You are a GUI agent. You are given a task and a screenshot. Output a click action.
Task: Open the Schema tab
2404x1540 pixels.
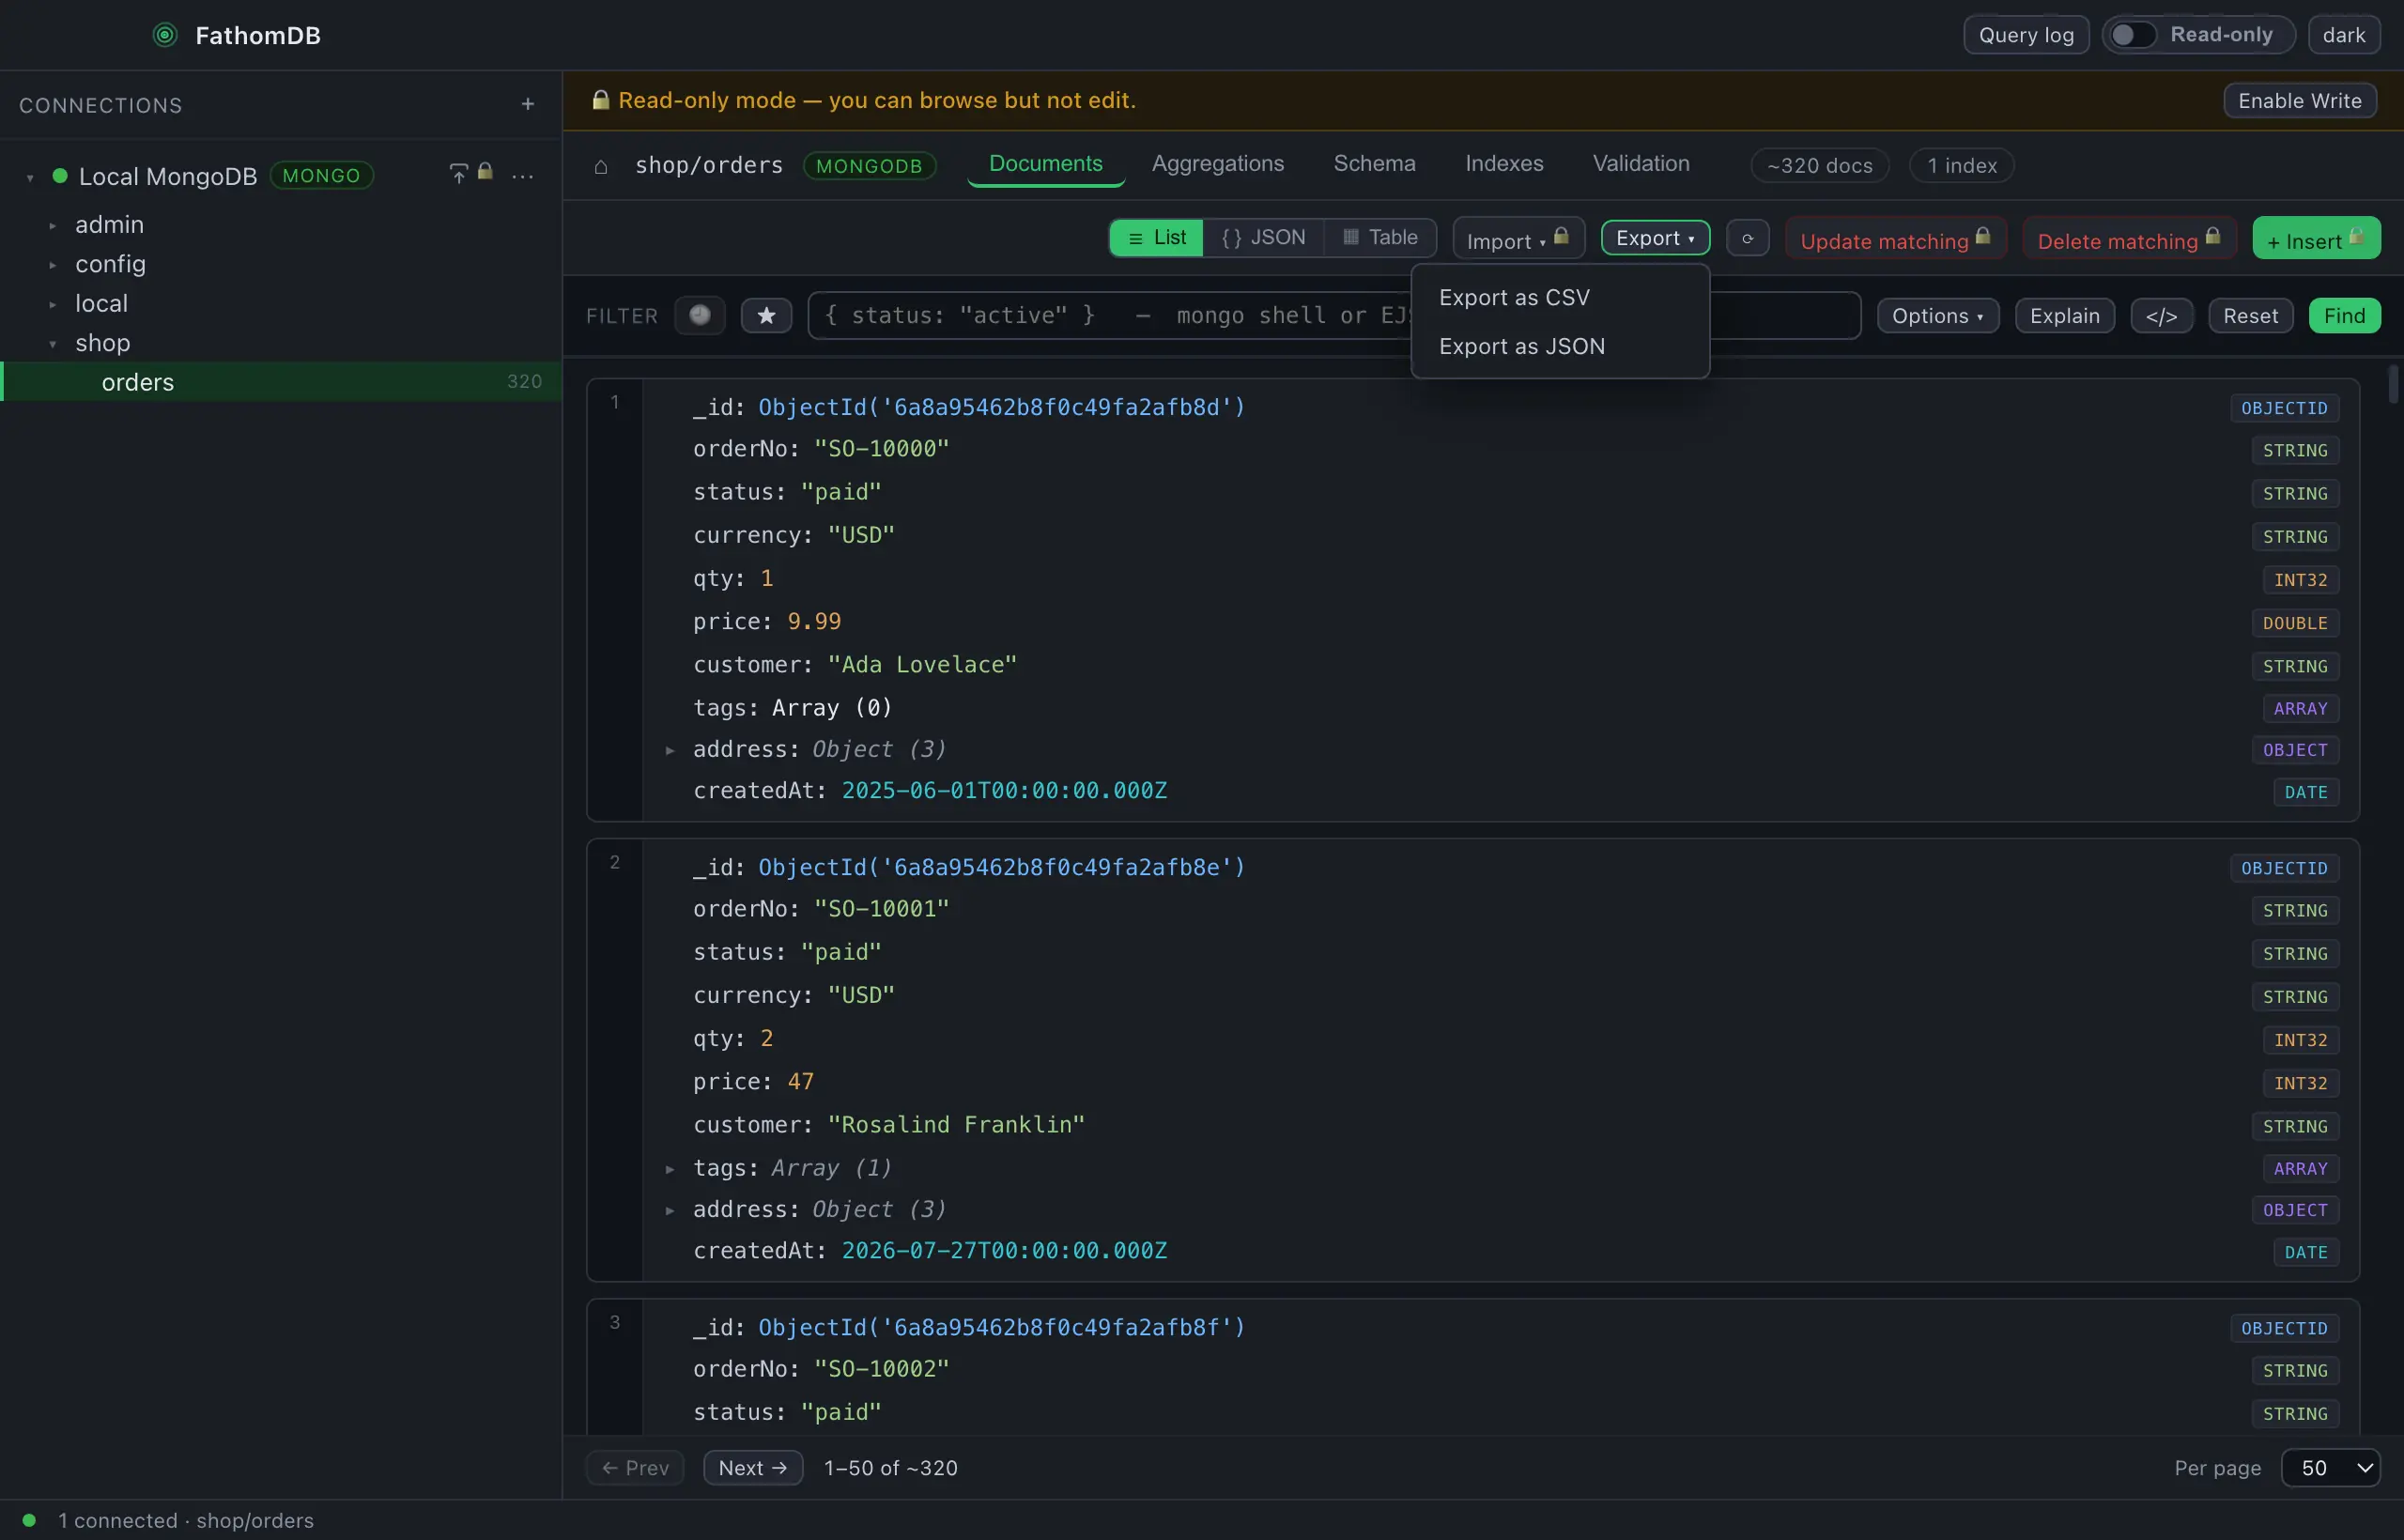point(1374,164)
